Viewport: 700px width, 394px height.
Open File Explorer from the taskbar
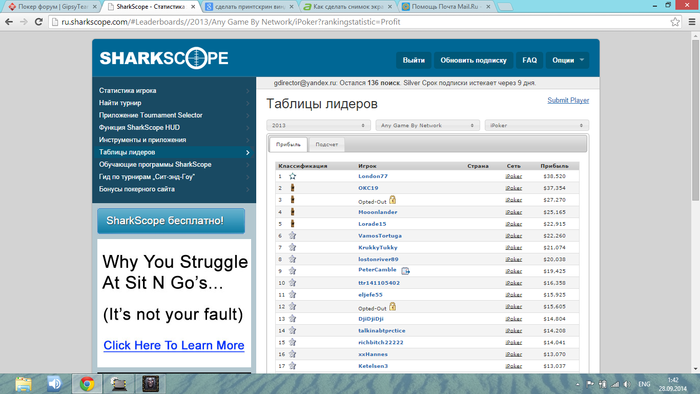point(24,384)
